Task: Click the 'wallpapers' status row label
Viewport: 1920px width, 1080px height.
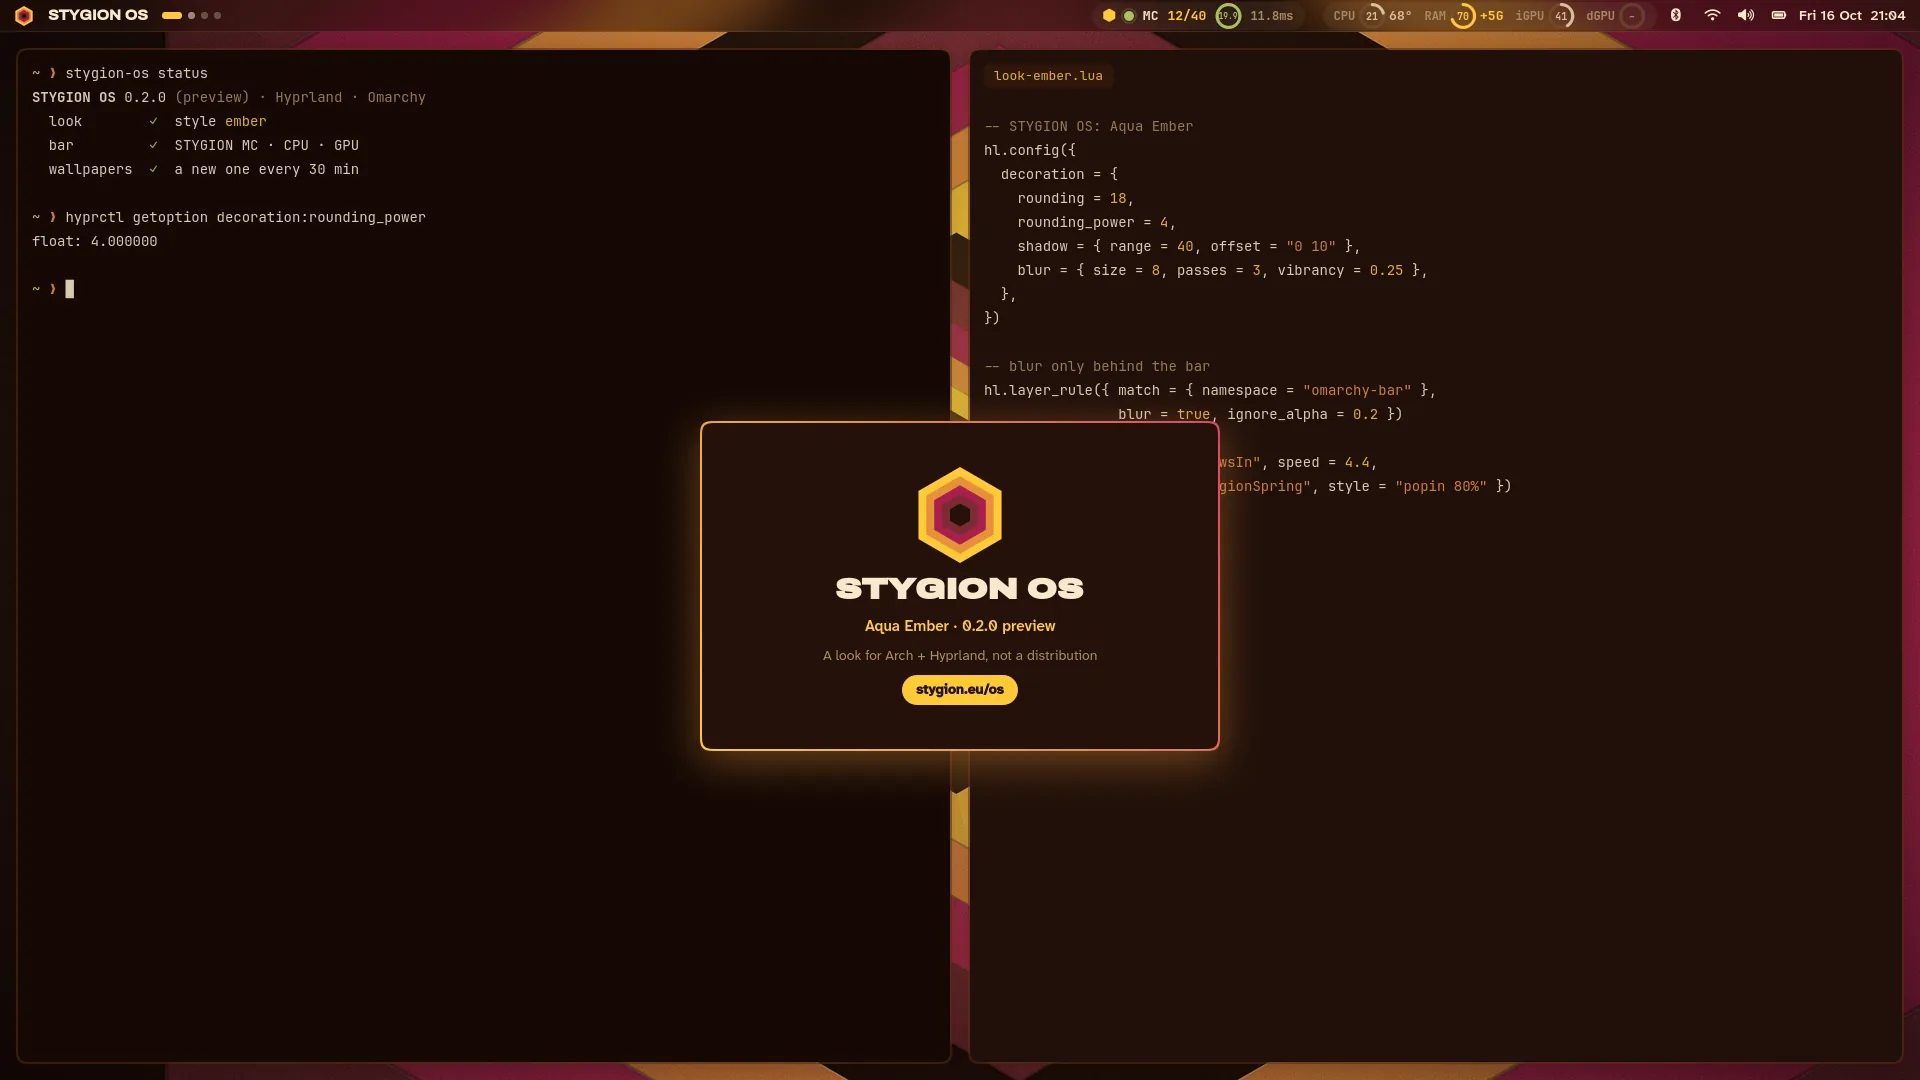Action: (x=90, y=169)
